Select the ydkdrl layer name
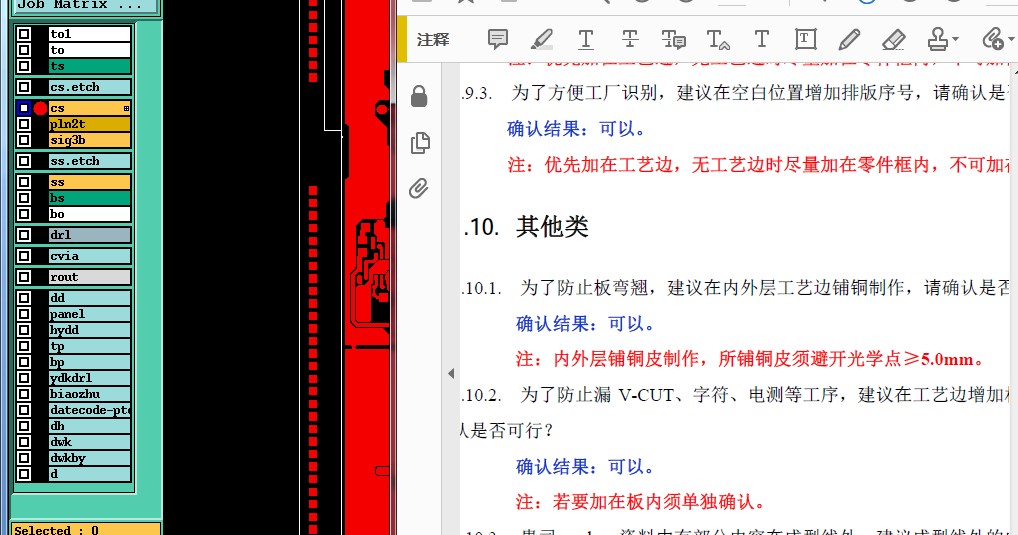 point(90,378)
